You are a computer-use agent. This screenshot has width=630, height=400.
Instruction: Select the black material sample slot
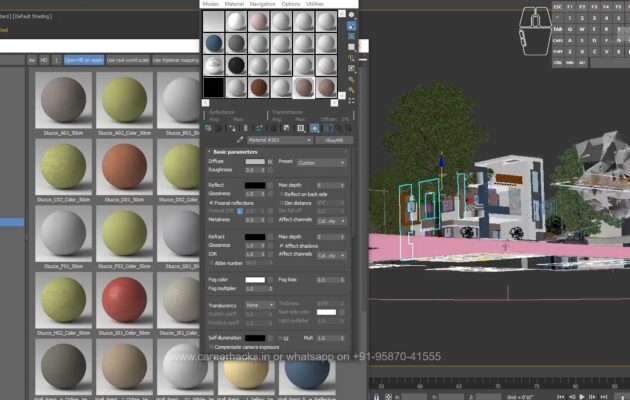point(237,65)
